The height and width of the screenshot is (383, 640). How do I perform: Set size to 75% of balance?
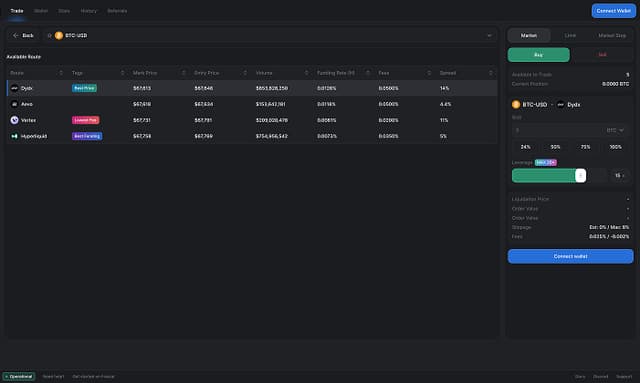coord(585,147)
